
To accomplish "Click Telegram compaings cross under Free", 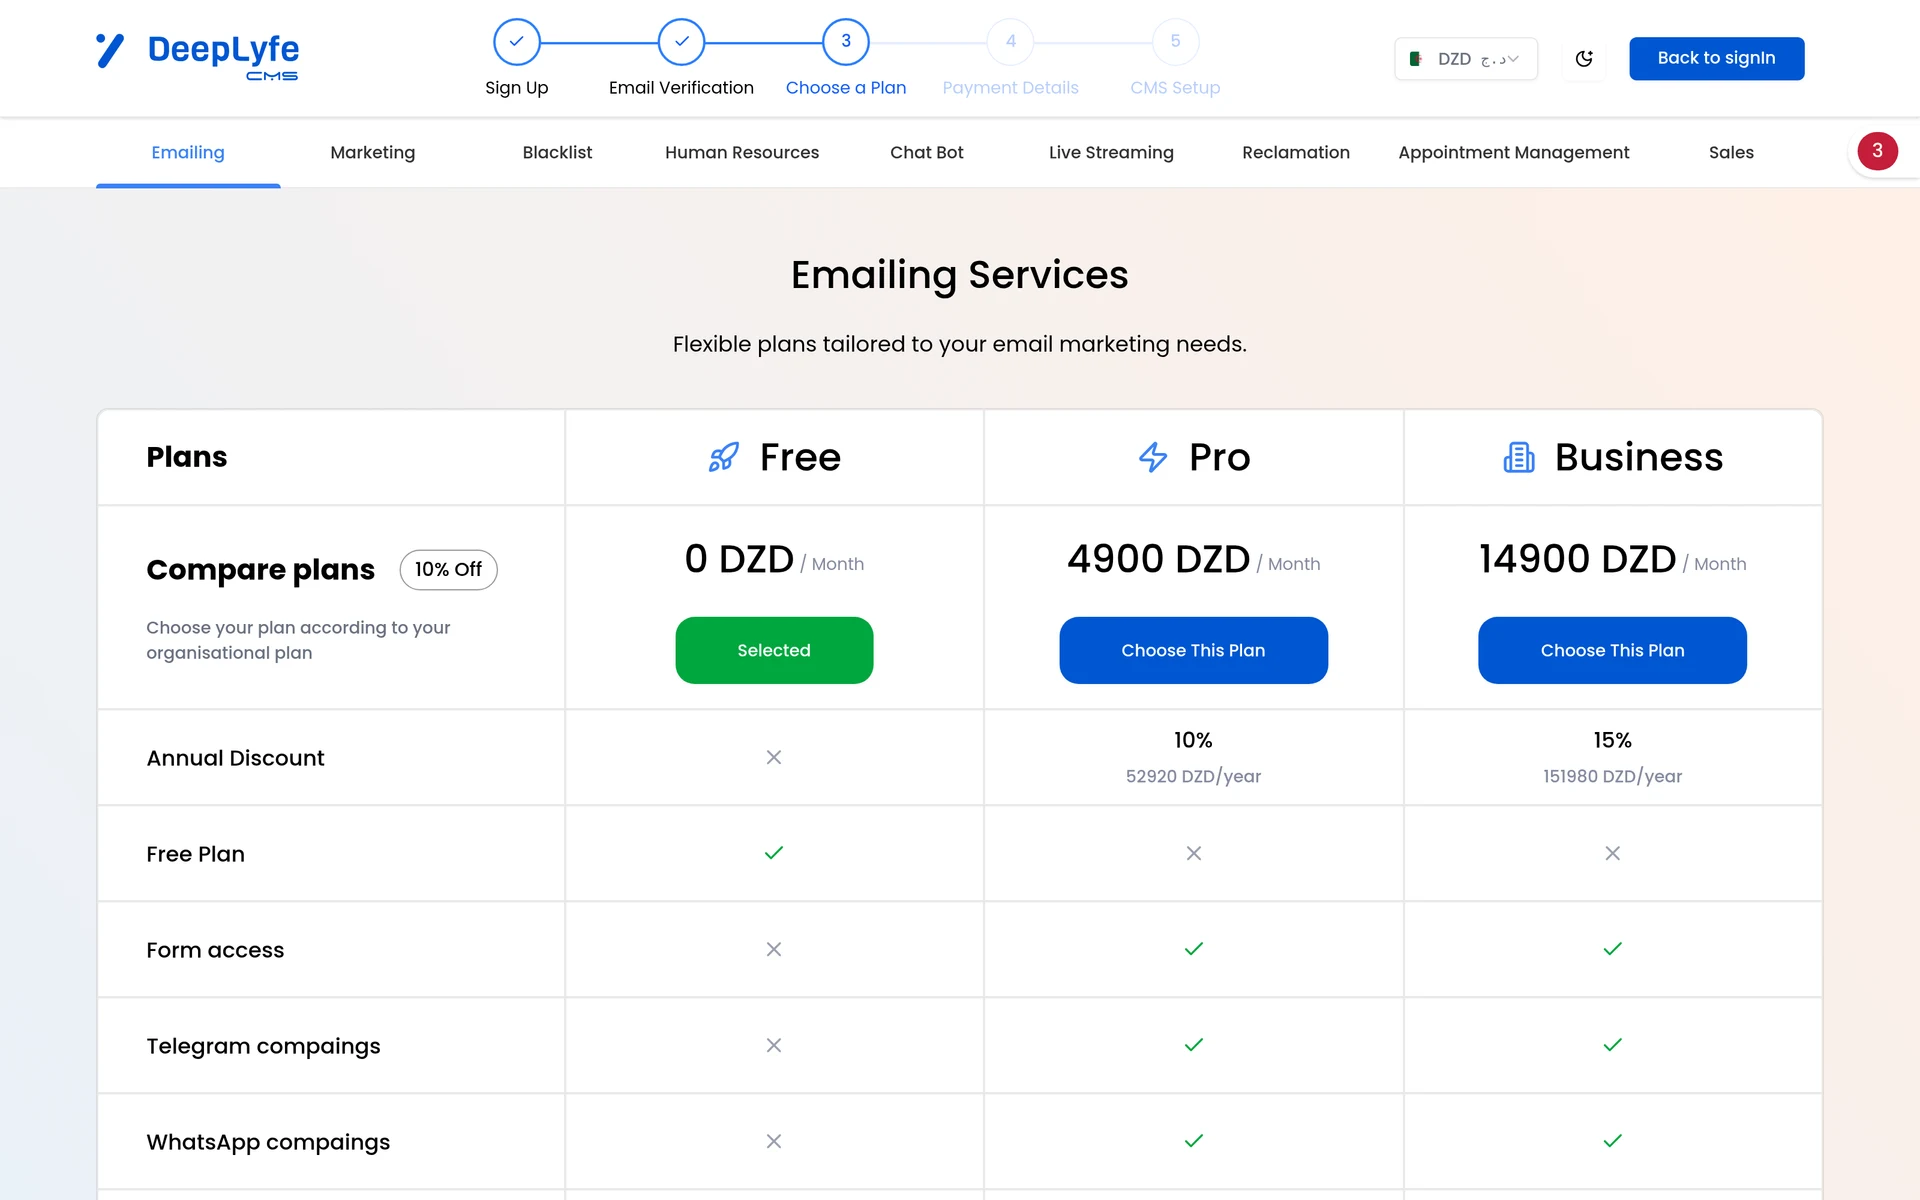I will coord(774,1045).
